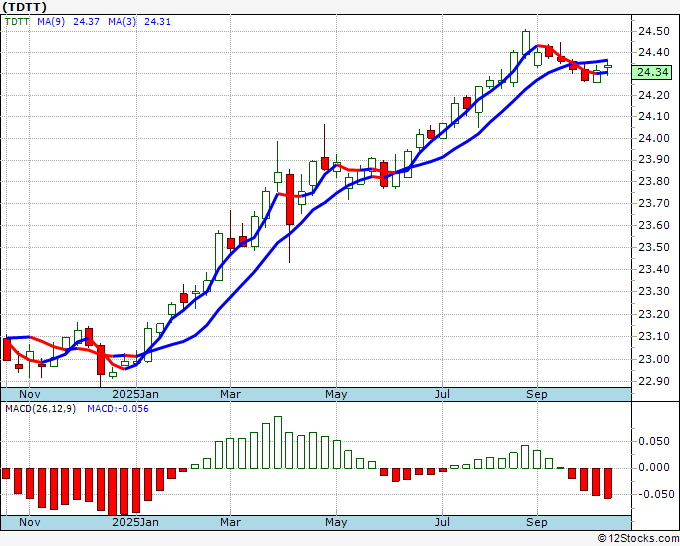Click the 22.90 price axis label
The image size is (680, 546).
pos(654,381)
